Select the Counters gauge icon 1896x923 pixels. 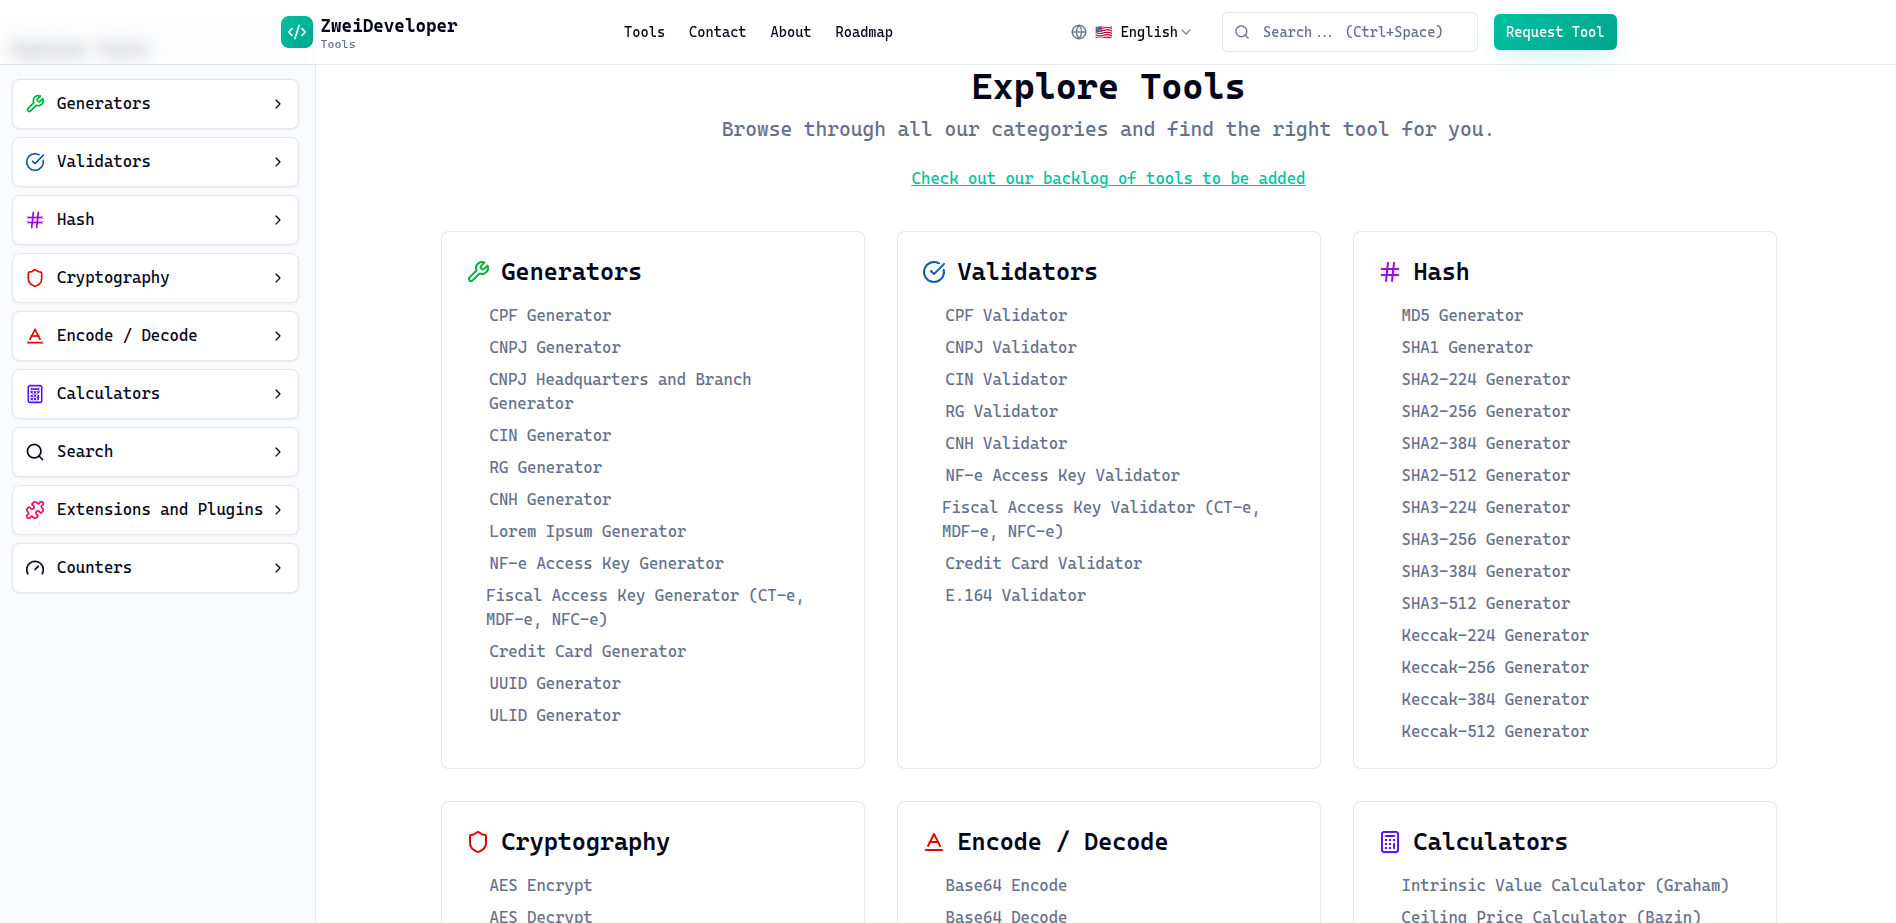click(36, 567)
